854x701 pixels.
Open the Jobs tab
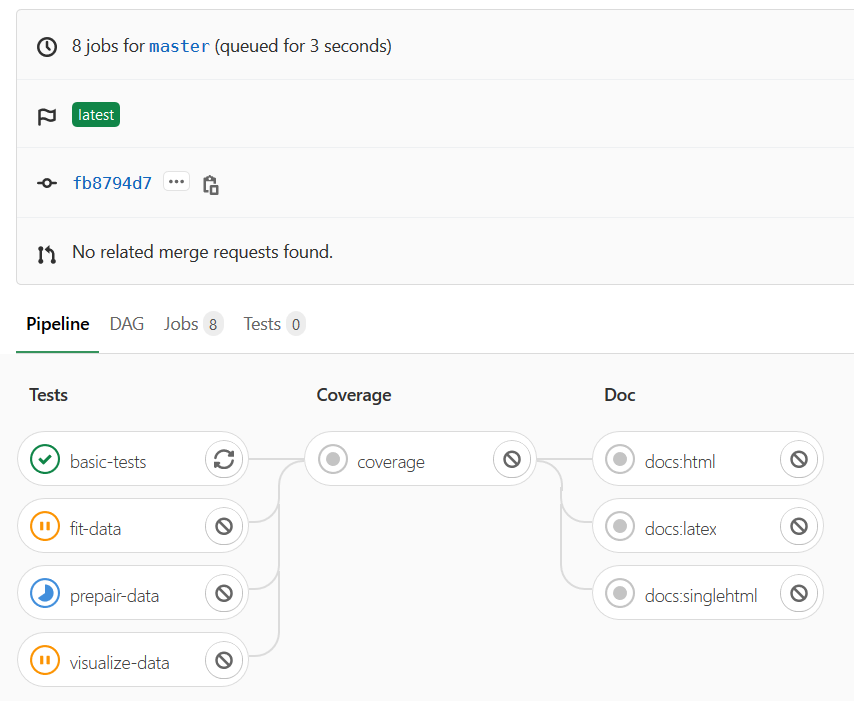click(x=181, y=324)
